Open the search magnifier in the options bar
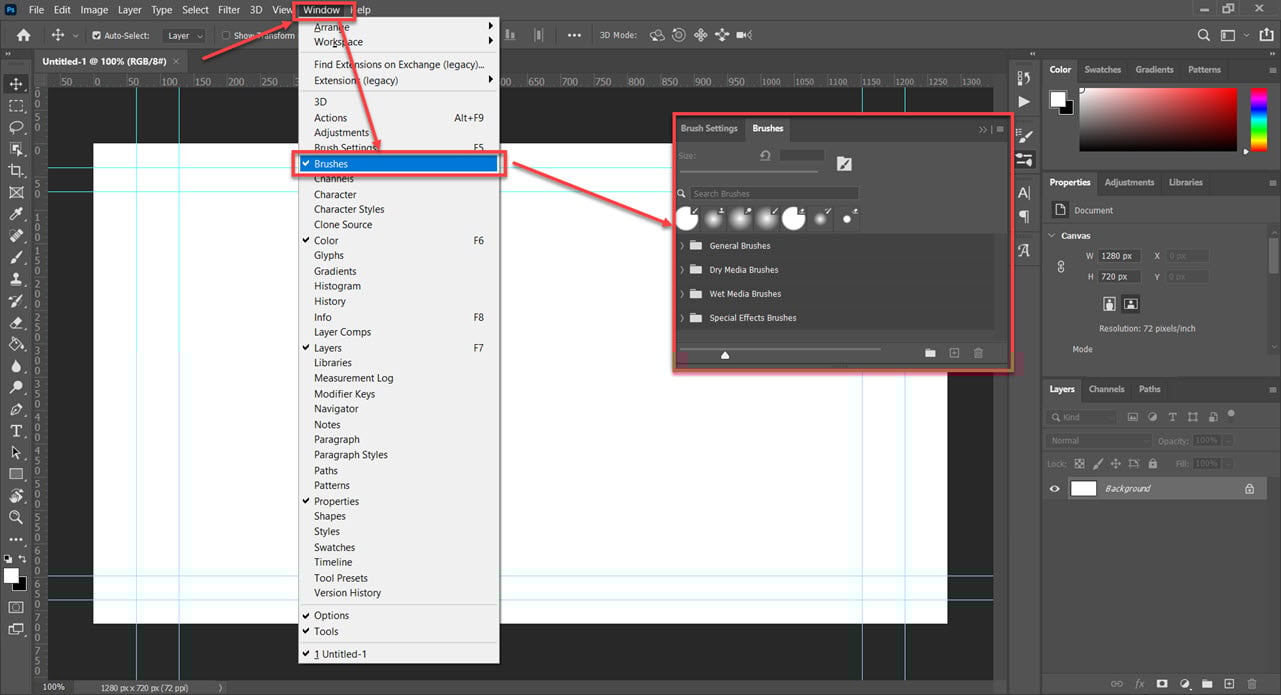 [x=1204, y=35]
